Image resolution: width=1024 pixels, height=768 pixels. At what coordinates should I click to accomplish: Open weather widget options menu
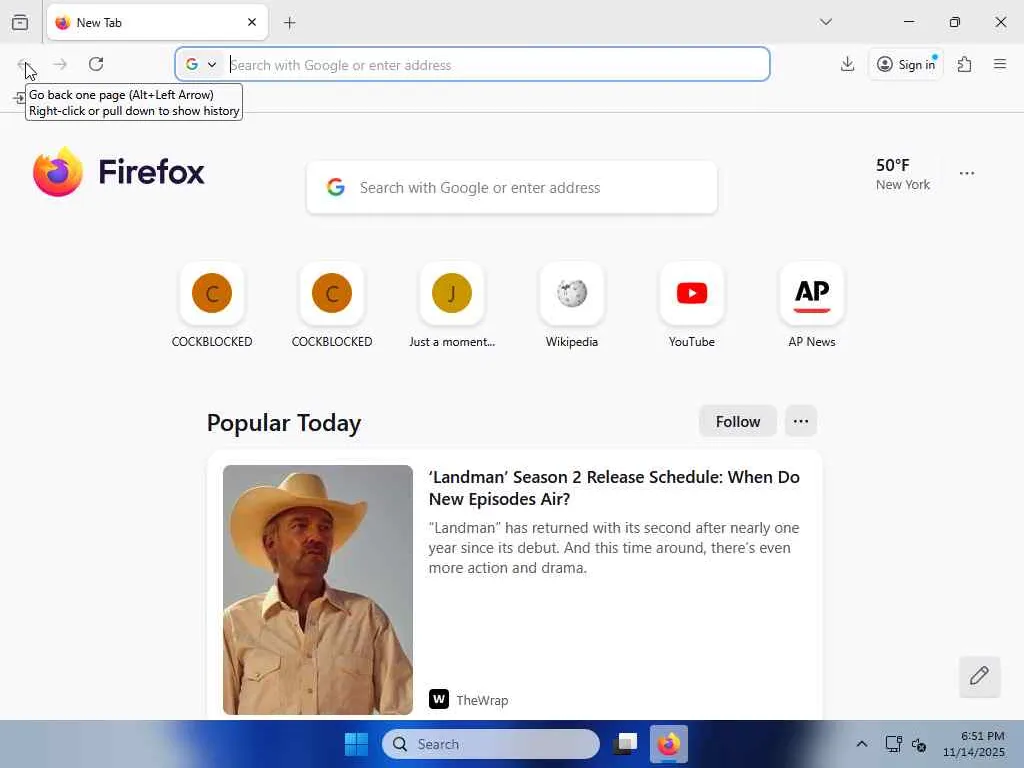tap(967, 173)
